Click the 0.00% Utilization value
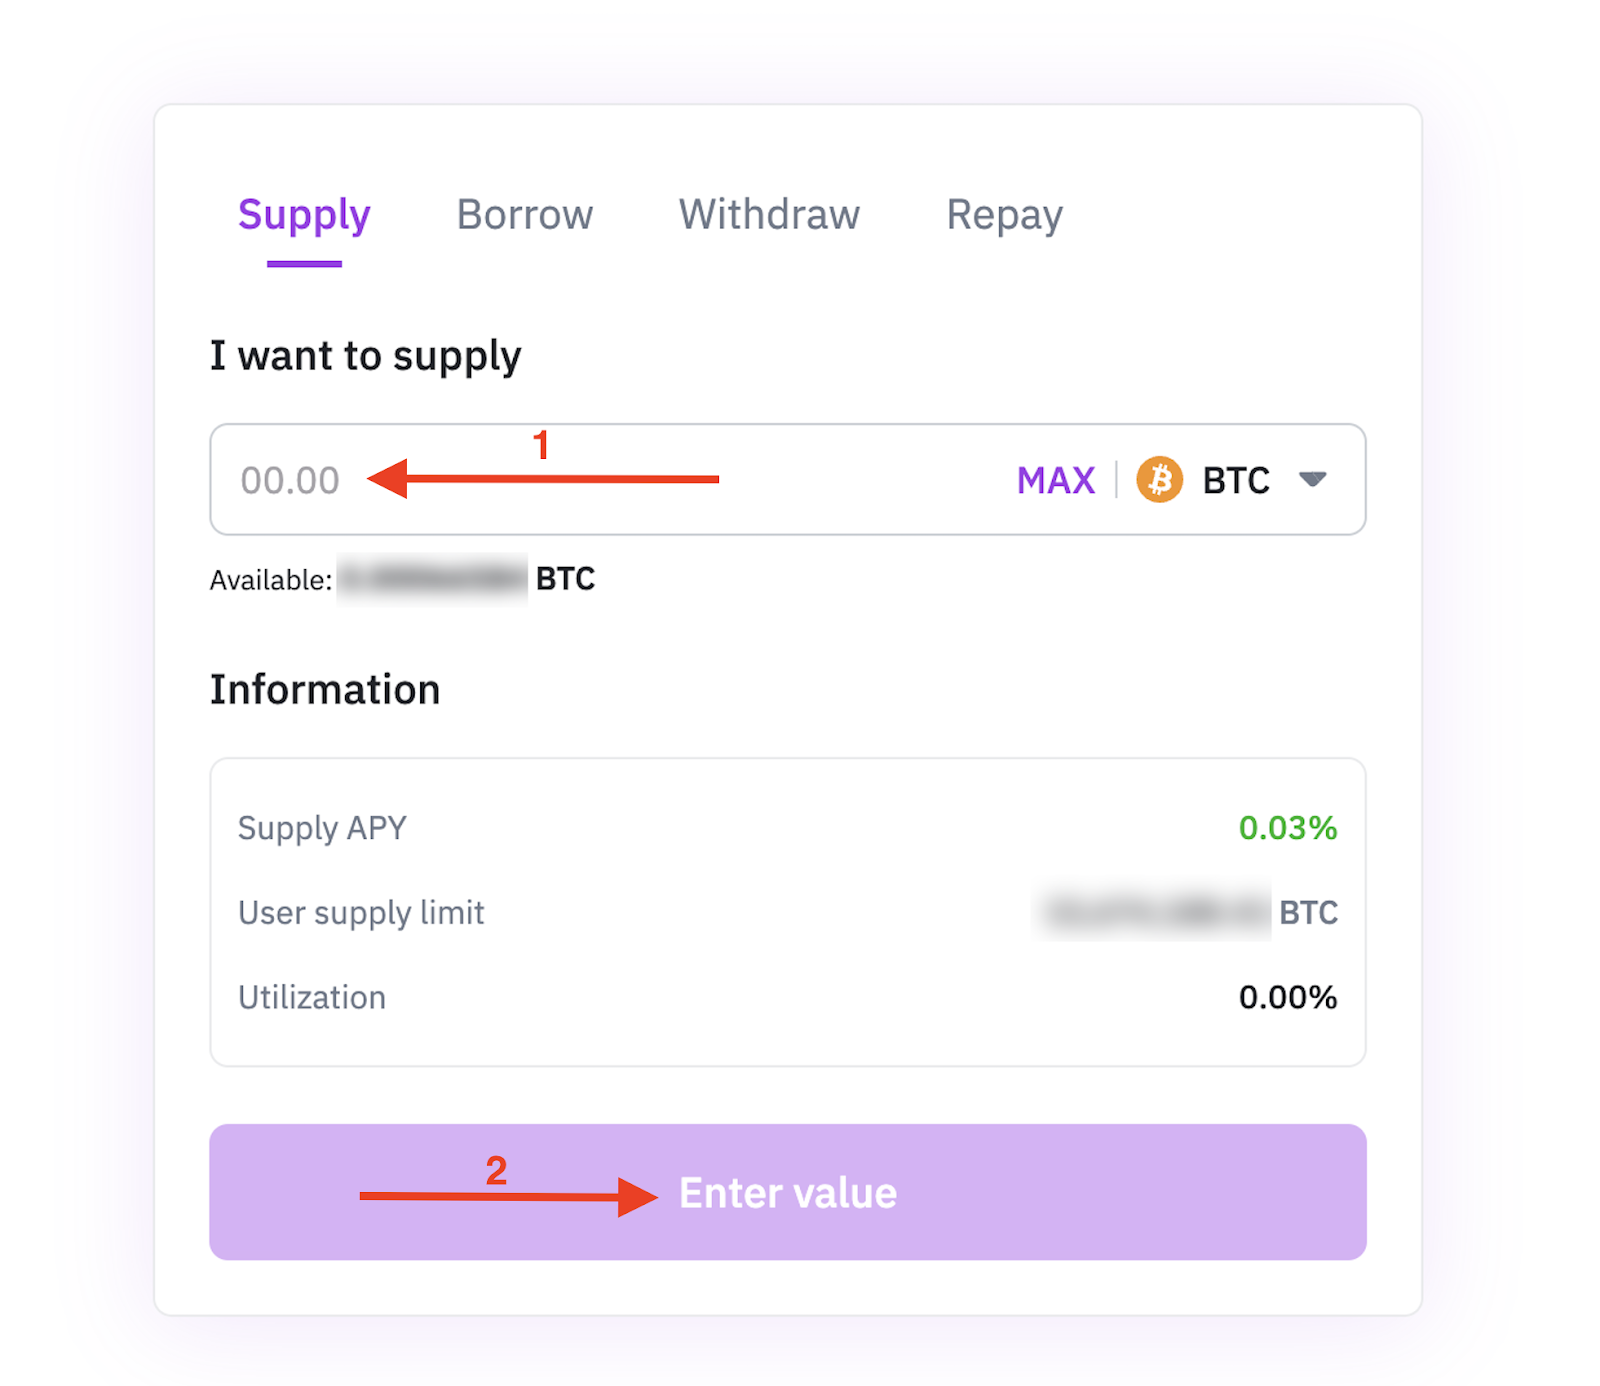Image resolution: width=1600 pixels, height=1386 pixels. (1287, 997)
